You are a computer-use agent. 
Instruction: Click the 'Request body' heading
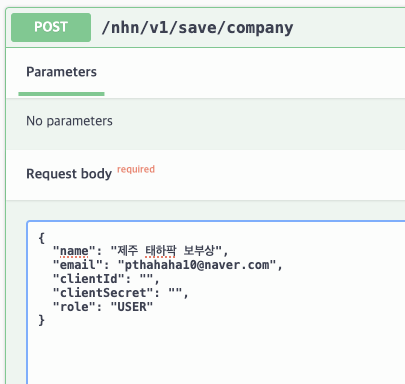pos(69,174)
